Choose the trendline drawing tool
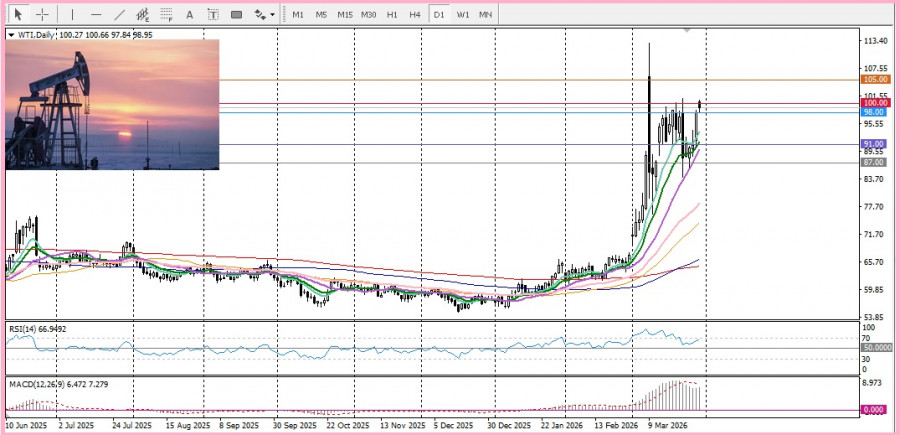Image resolution: width=900 pixels, height=435 pixels. [x=120, y=15]
